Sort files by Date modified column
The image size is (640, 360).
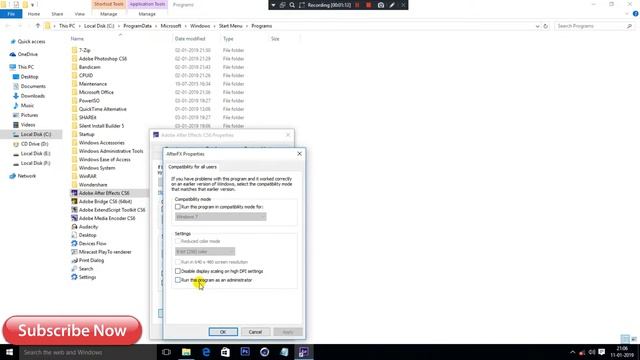(190, 39)
